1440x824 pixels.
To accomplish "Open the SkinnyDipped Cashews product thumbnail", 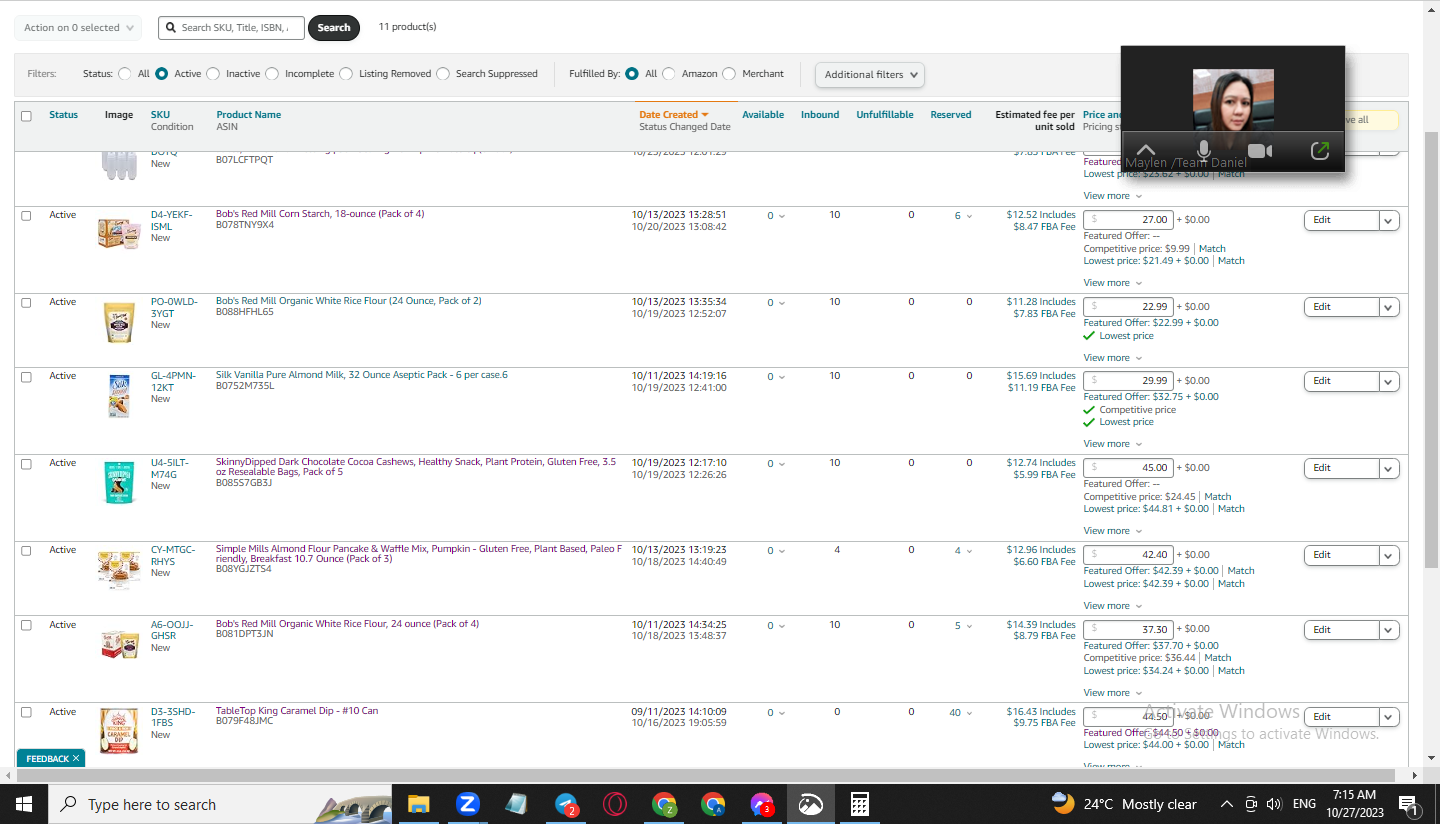I will [119, 483].
